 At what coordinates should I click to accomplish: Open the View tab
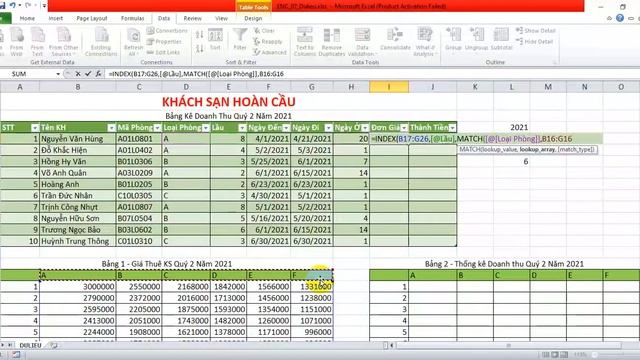pos(221,18)
